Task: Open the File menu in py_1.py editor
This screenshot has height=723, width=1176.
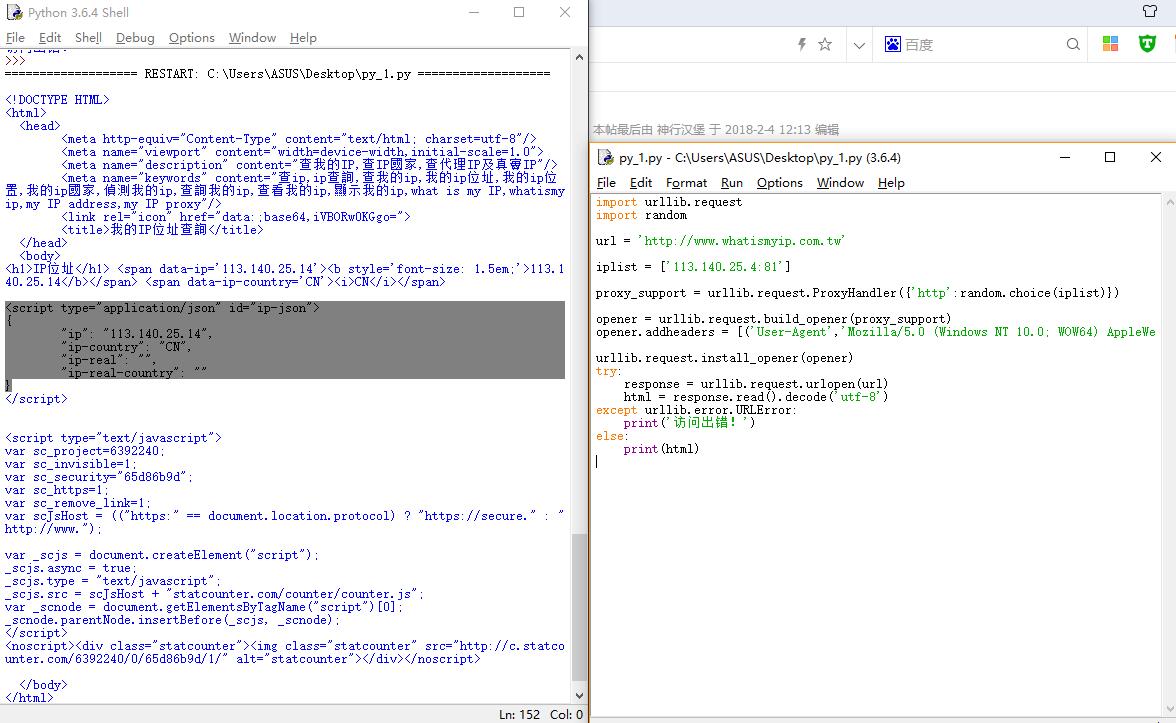Action: [606, 182]
